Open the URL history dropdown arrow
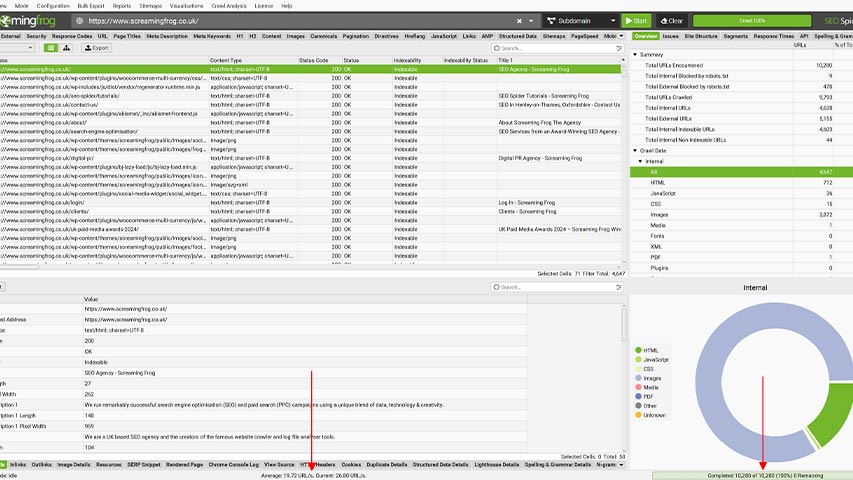853x480 pixels. [532, 20]
